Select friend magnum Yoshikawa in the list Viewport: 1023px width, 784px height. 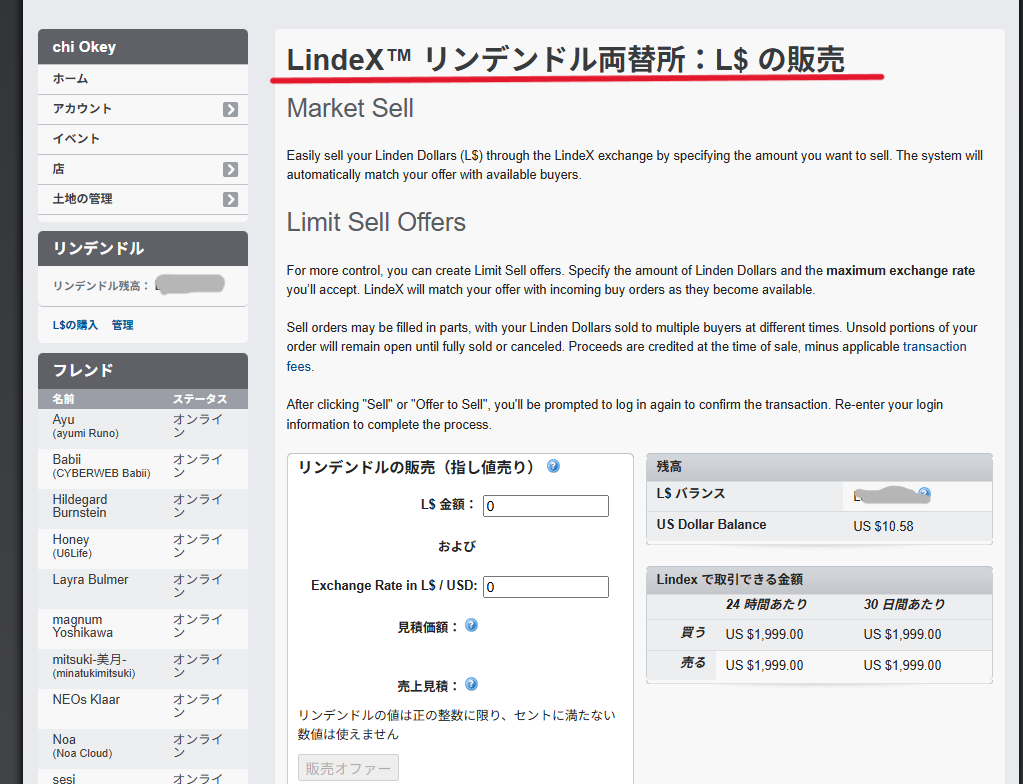[x=83, y=626]
